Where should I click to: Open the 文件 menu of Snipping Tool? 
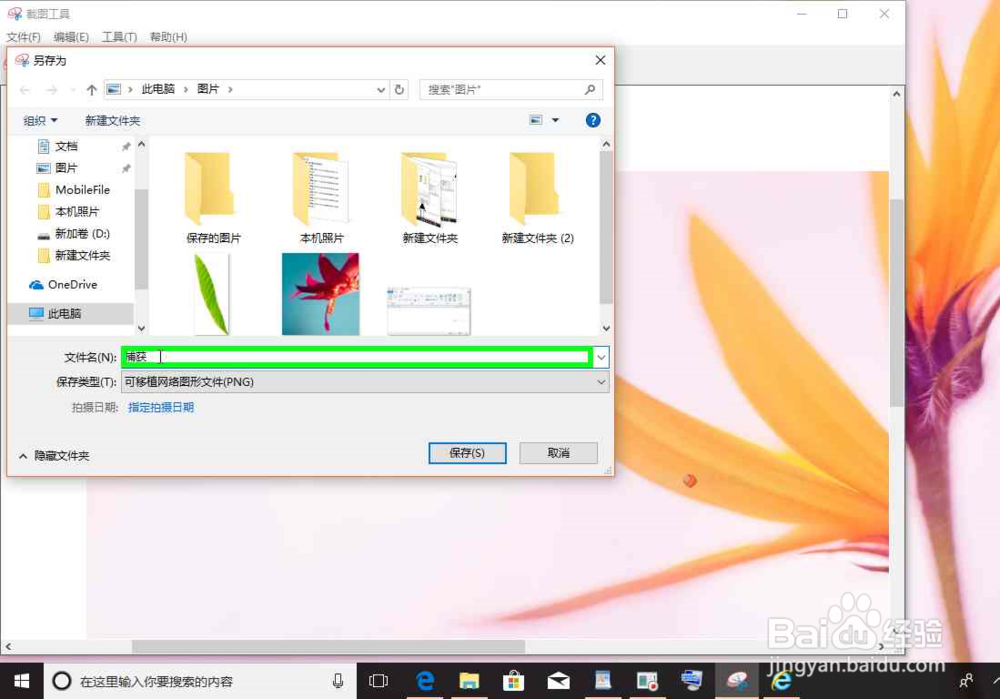click(x=22, y=36)
